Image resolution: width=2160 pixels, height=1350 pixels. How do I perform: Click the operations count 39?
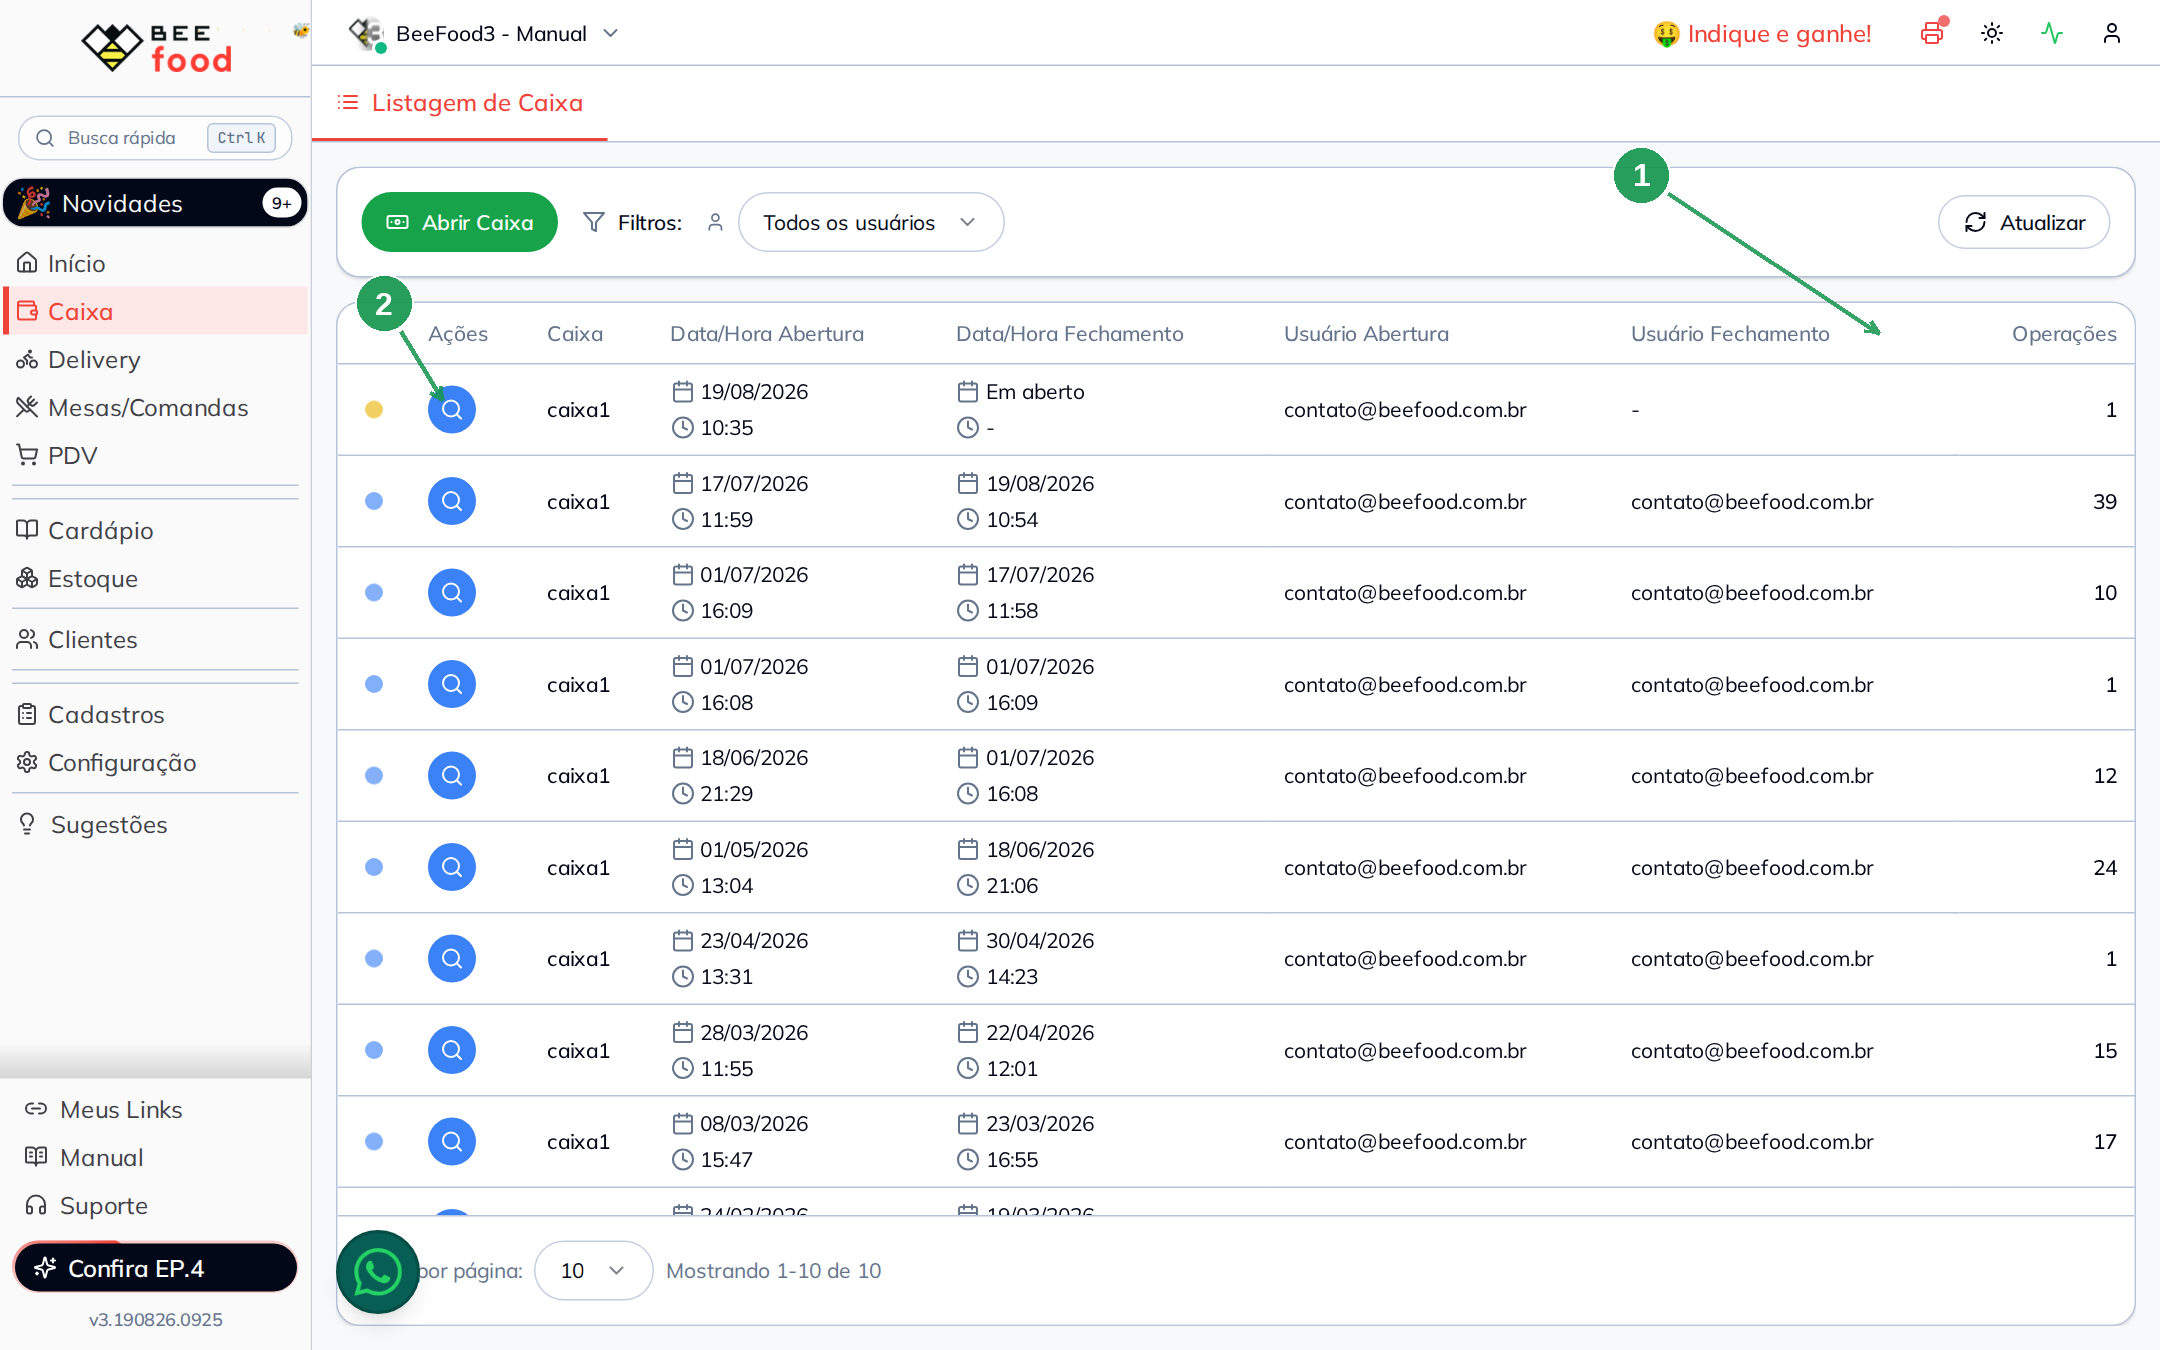coord(2105,501)
